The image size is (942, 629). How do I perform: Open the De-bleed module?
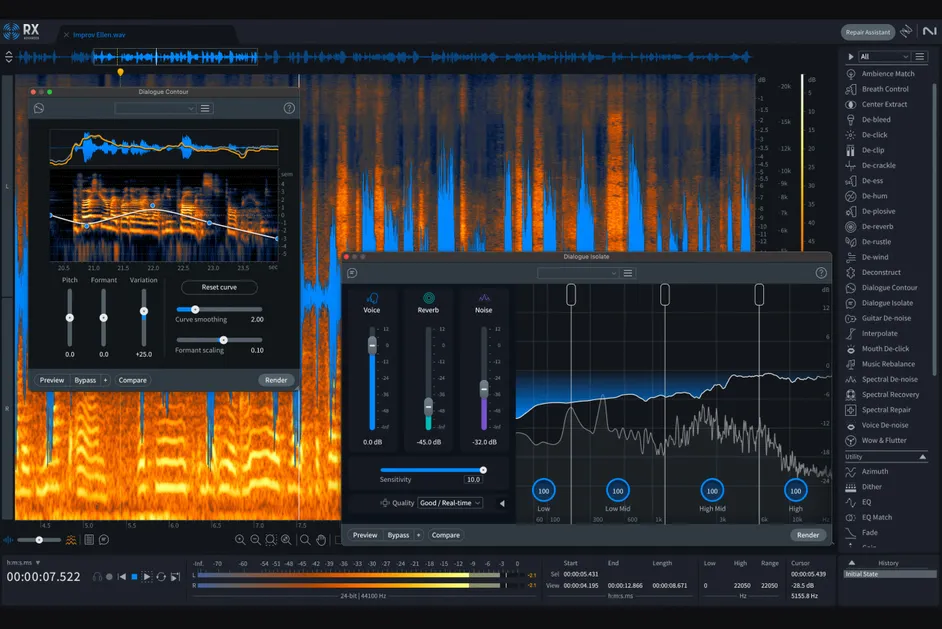pos(869,120)
